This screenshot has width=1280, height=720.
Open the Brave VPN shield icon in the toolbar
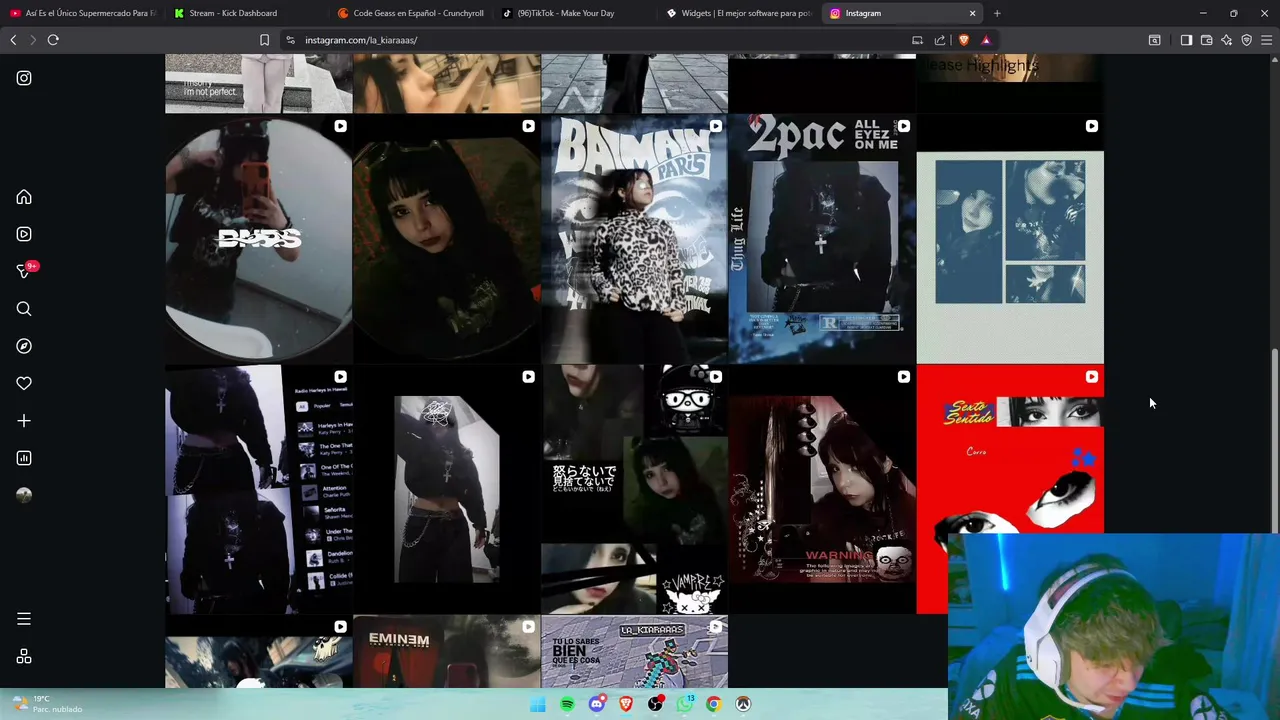coord(1246,40)
